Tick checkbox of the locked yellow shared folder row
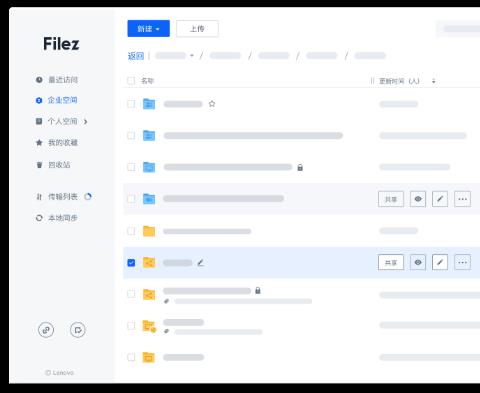The image size is (480, 393). coord(131,294)
